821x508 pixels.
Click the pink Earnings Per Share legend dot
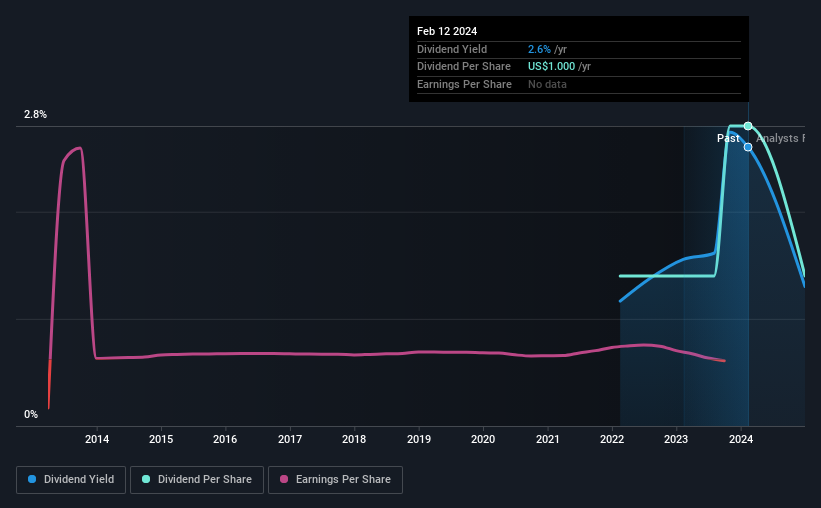284,479
